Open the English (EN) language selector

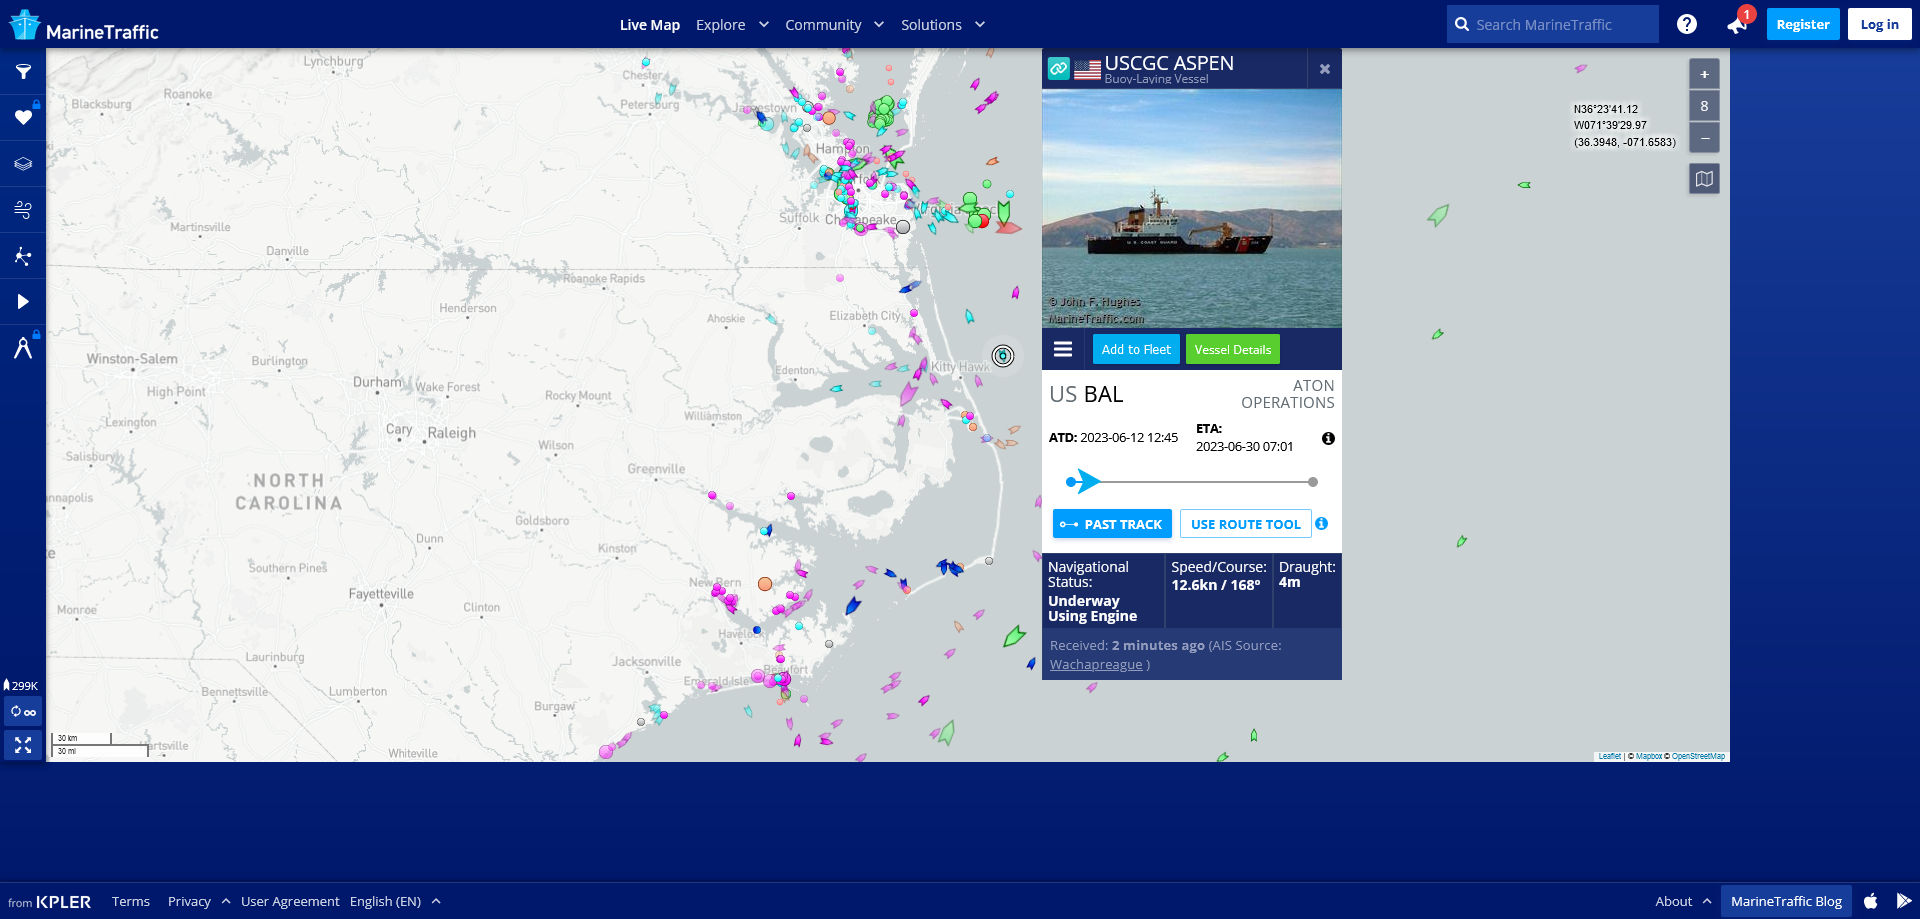385,901
